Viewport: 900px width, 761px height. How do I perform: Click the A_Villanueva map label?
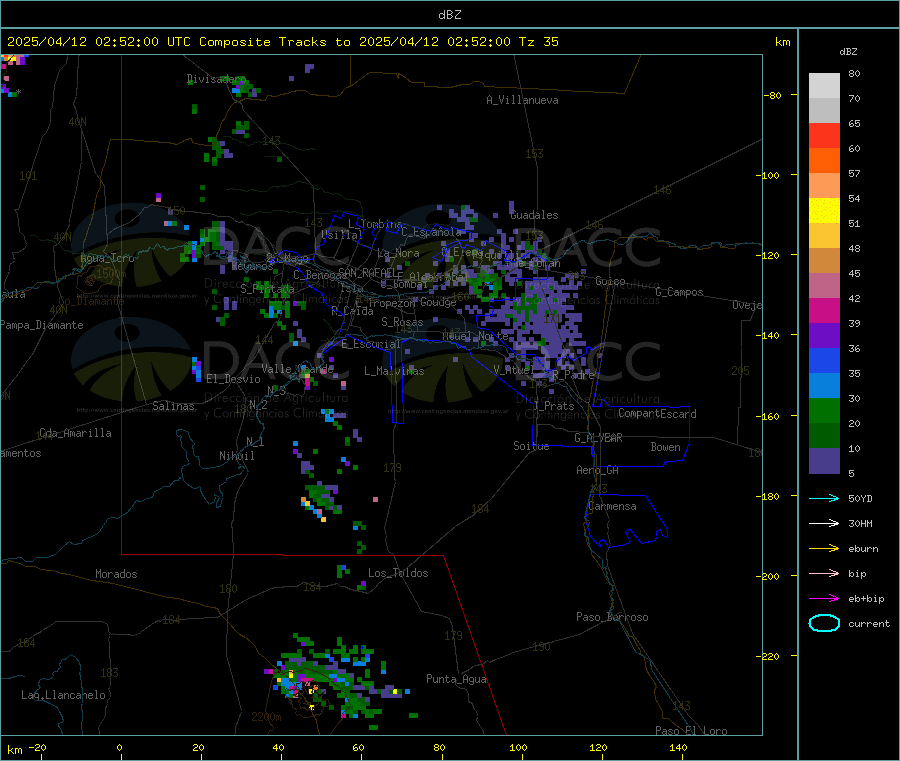[x=522, y=100]
